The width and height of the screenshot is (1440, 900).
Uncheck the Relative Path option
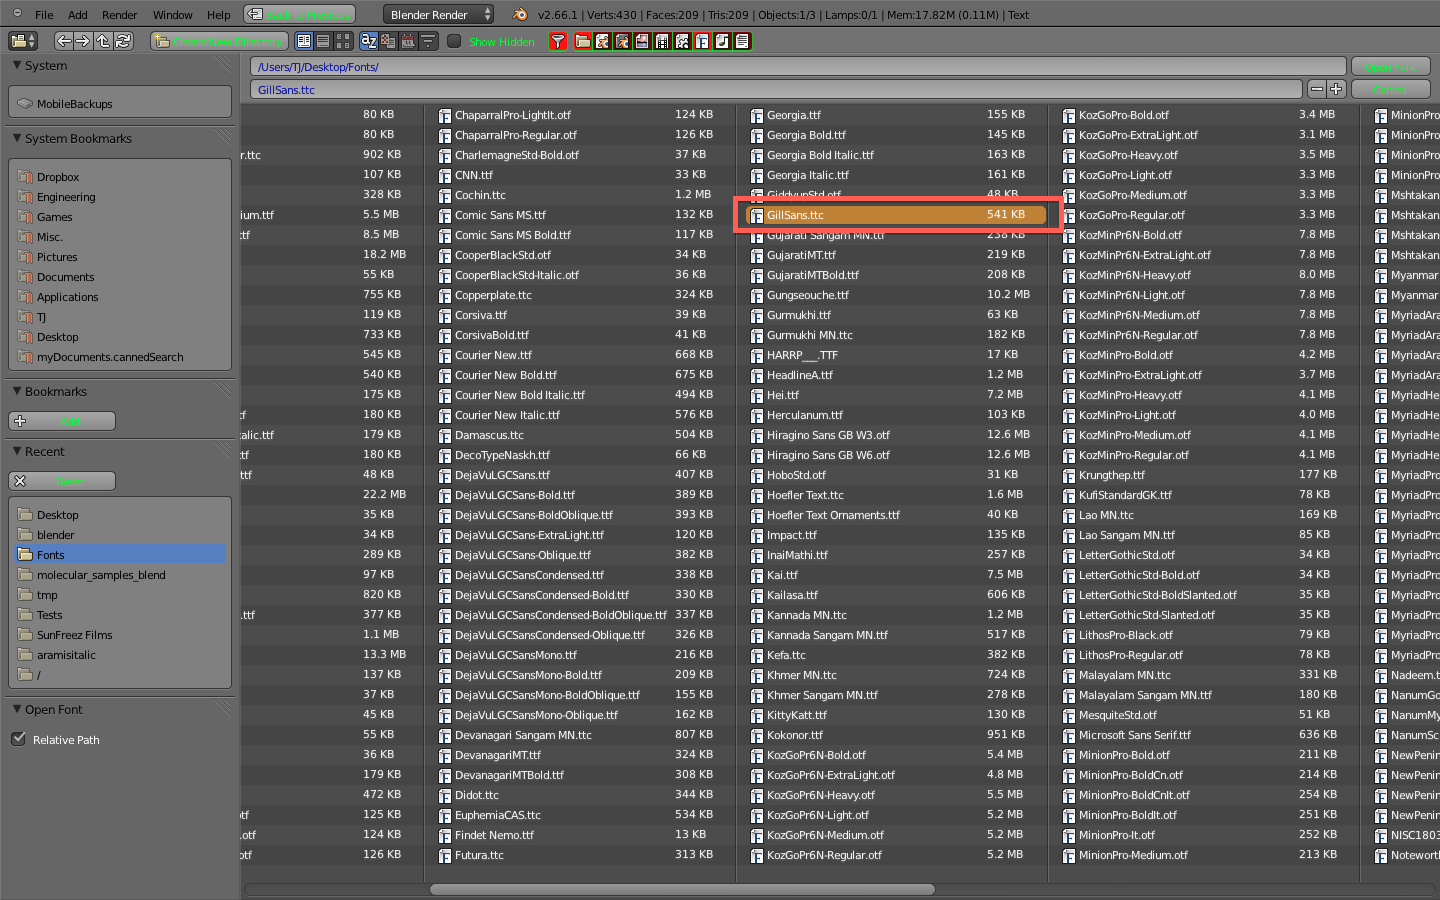(x=18, y=739)
